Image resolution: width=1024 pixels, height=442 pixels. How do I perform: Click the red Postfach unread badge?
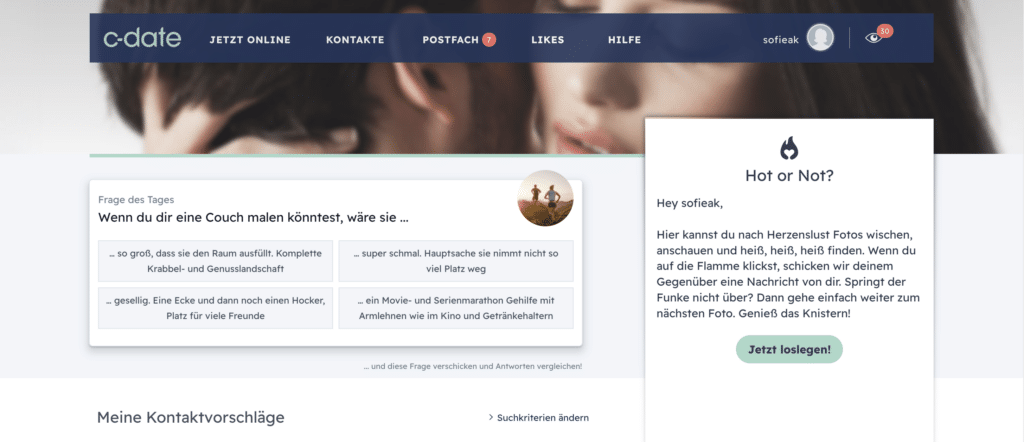(489, 40)
